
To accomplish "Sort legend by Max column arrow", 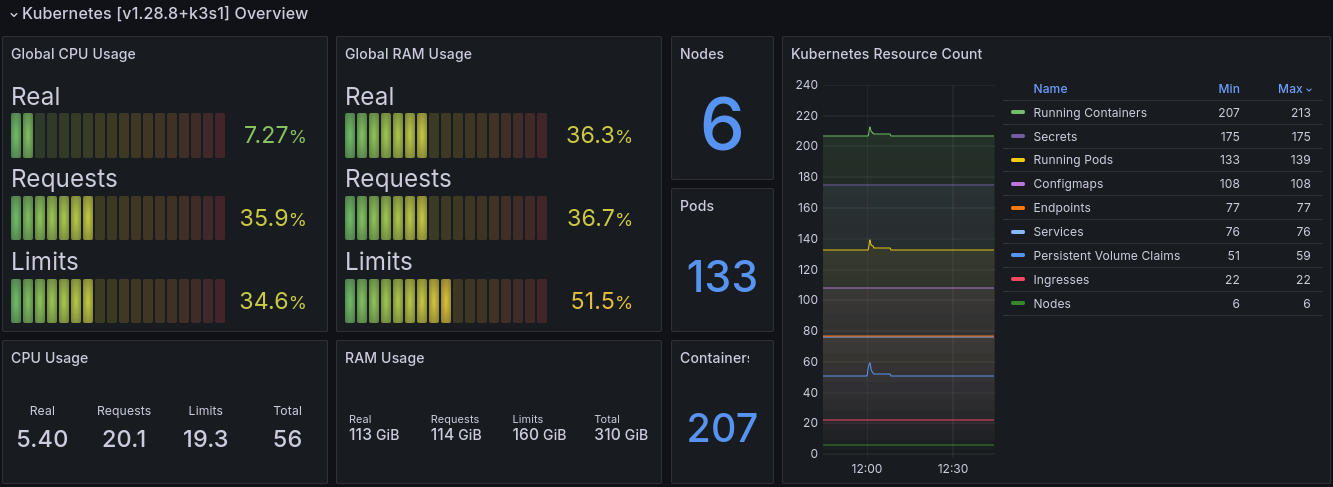I will [1308, 90].
